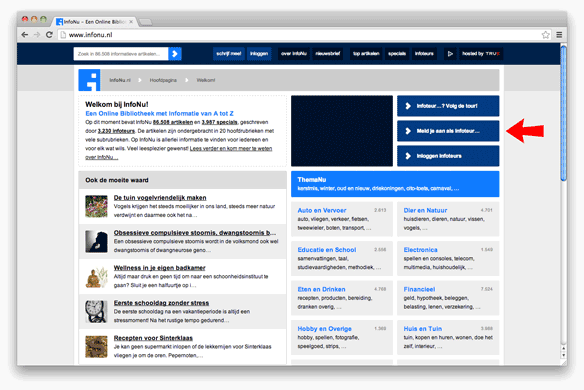Open 'Obsessieve compulsieve stoornis' article

195,232
